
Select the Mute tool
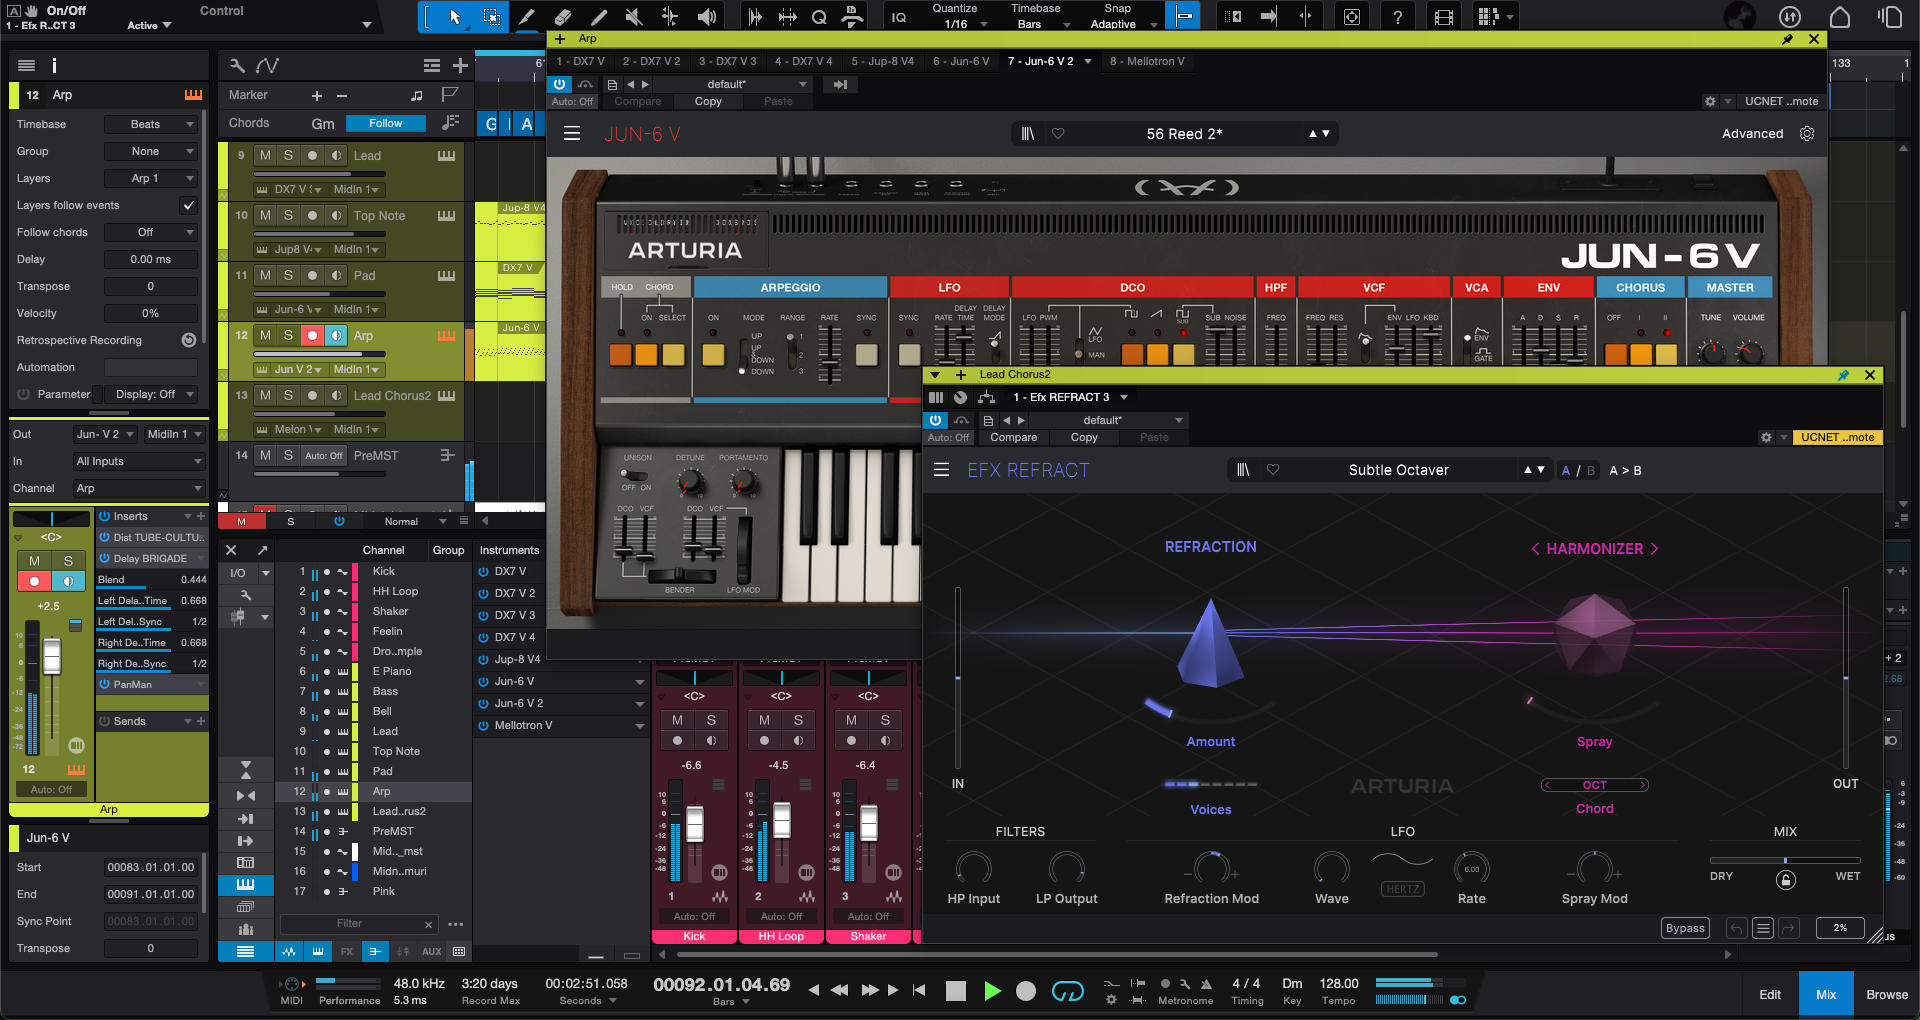(x=634, y=17)
